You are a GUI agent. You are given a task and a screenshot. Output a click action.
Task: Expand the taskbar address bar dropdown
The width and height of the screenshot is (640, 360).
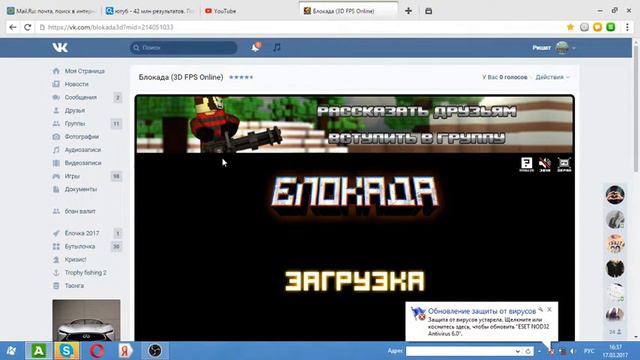[518, 351]
